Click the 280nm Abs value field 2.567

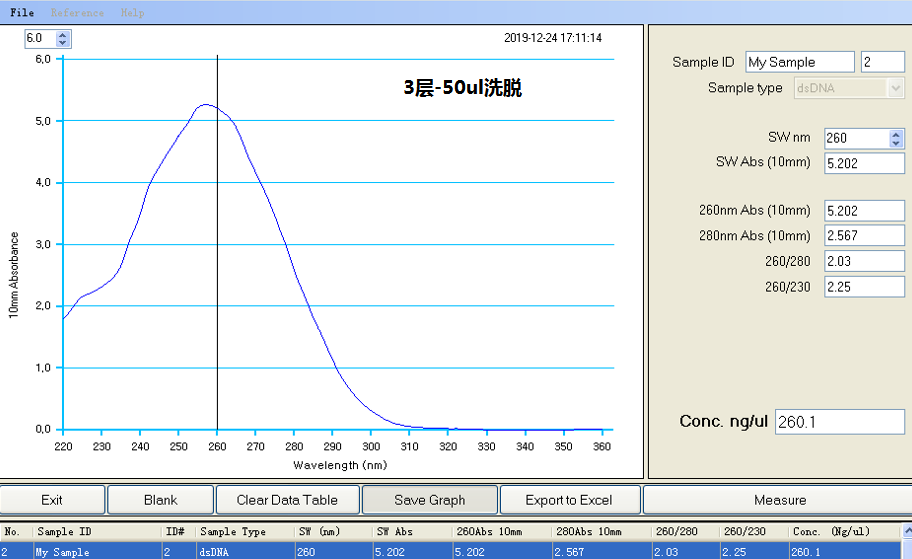[864, 236]
